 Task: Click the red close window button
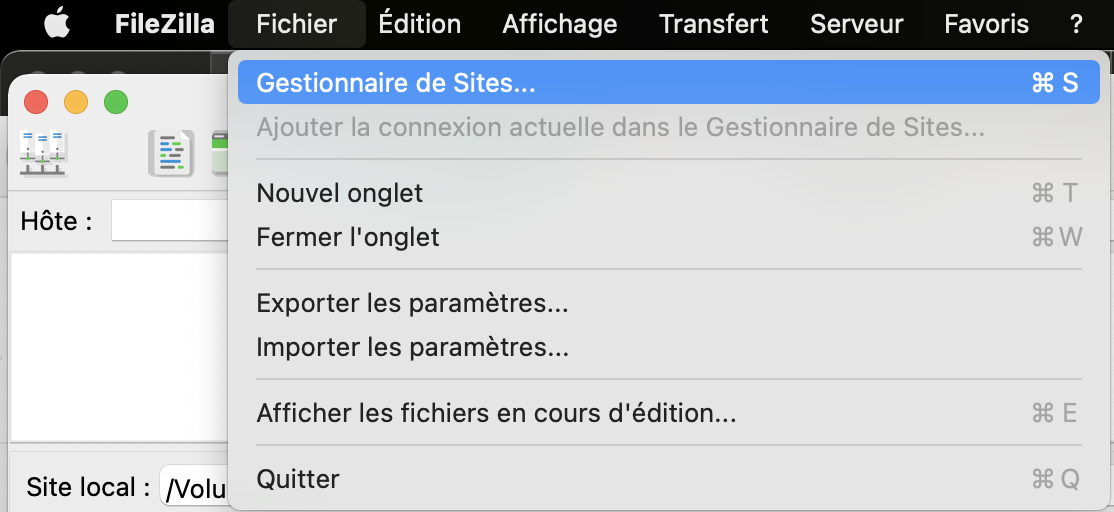coord(36,102)
